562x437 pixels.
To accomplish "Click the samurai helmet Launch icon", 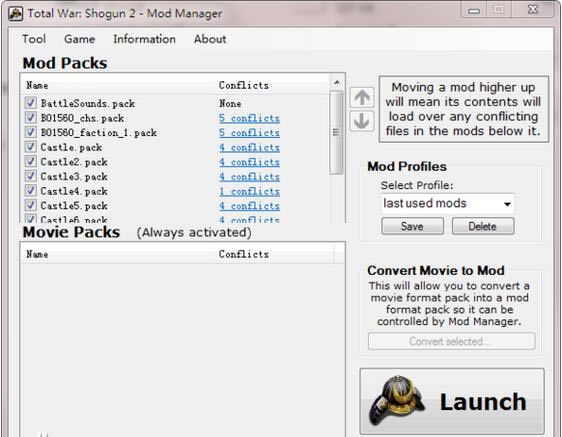I will tap(397, 401).
